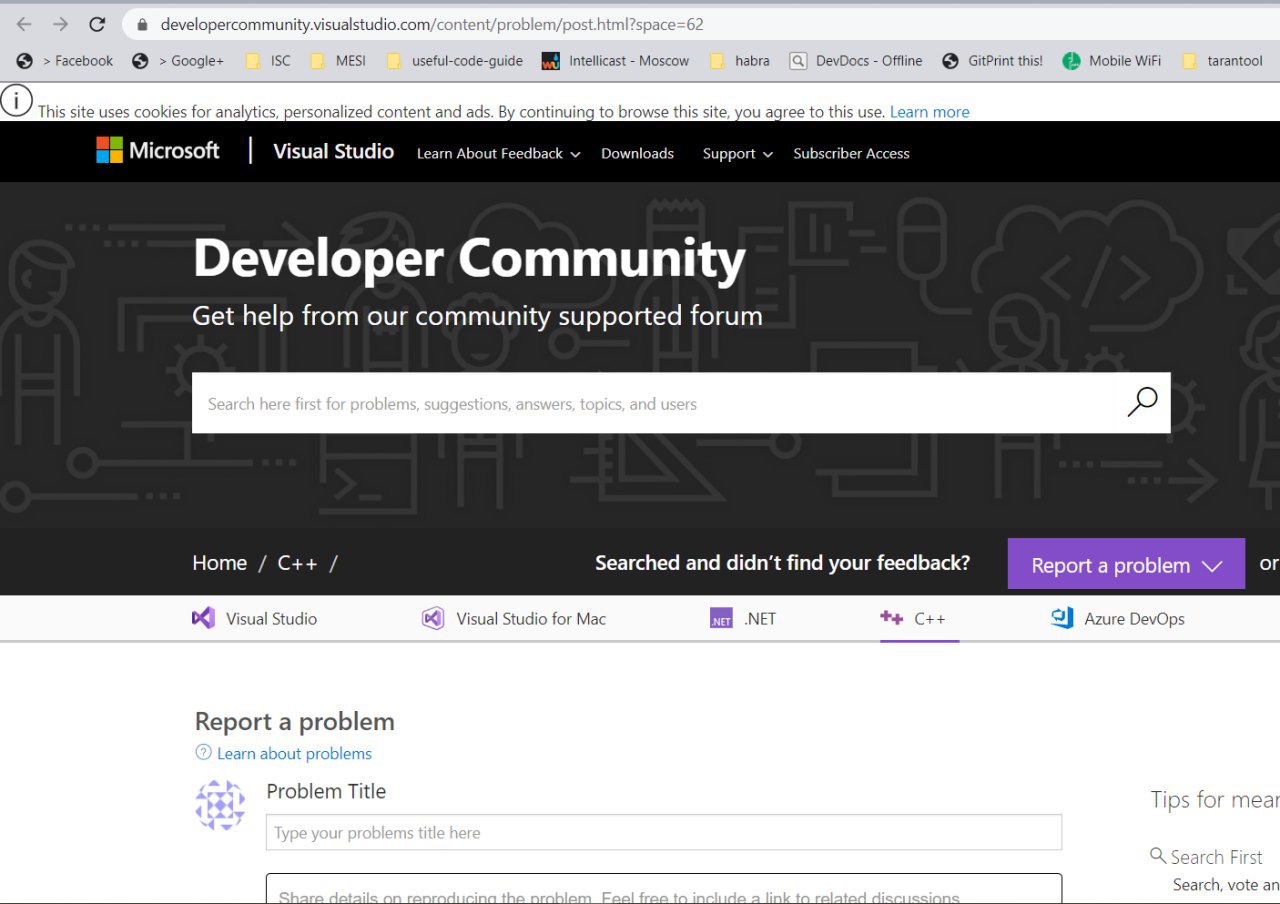Open the tarantool bookmark folder
Image resolution: width=1280 pixels, height=904 pixels.
tap(1222, 61)
